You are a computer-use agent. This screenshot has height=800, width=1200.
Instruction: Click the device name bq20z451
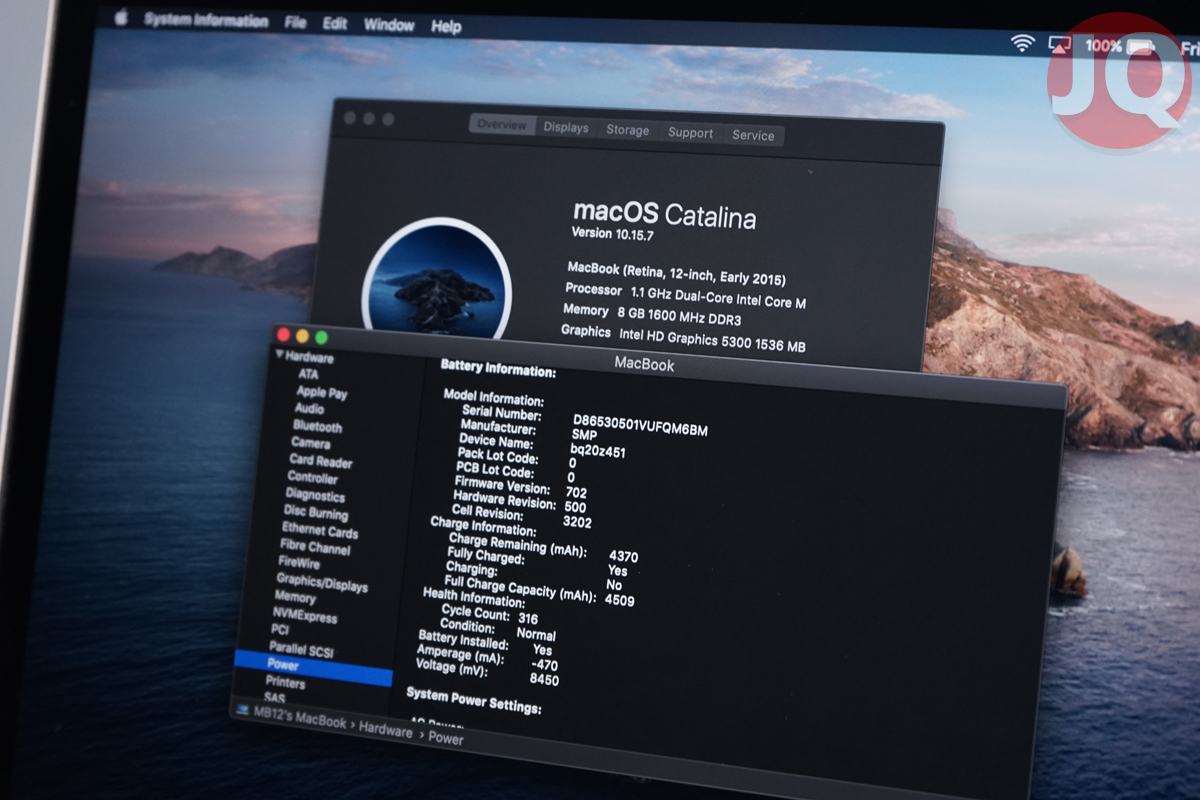click(597, 450)
